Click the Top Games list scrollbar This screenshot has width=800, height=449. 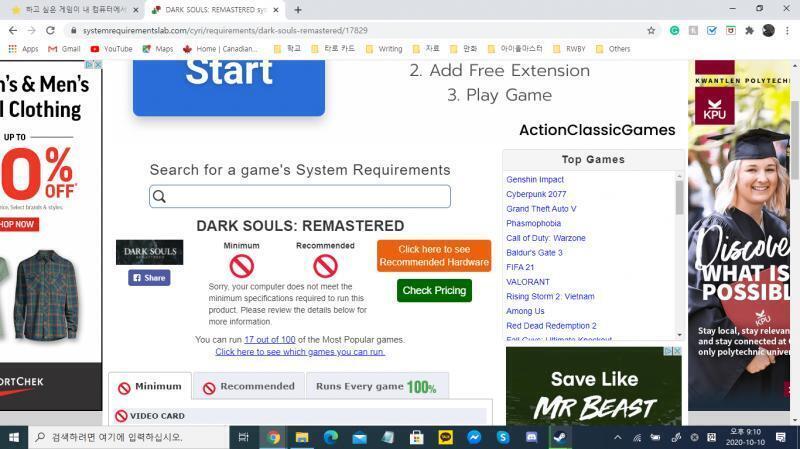click(x=679, y=198)
